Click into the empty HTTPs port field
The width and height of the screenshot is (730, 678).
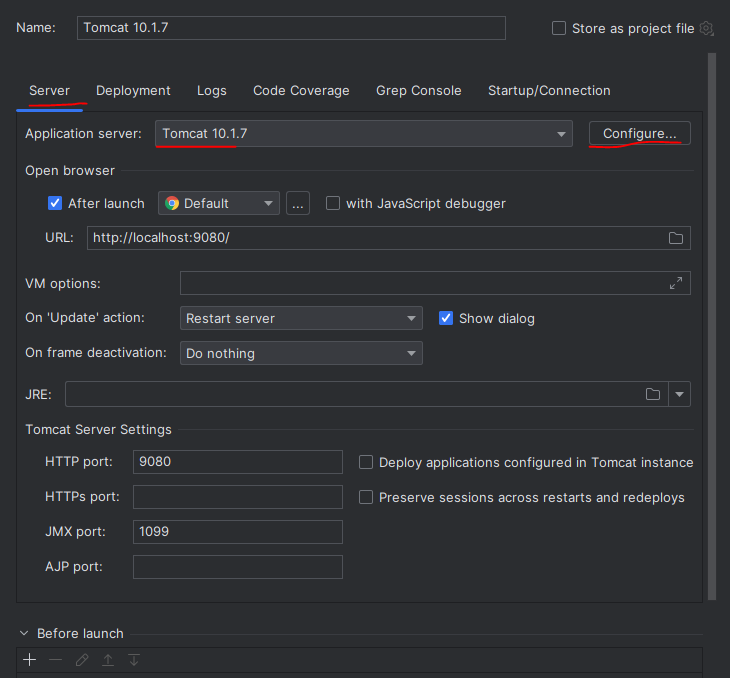coord(238,497)
